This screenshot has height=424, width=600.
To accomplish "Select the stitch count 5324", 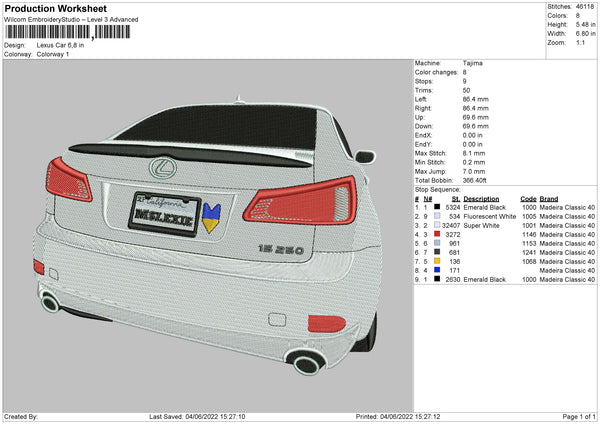I will coord(453,207).
